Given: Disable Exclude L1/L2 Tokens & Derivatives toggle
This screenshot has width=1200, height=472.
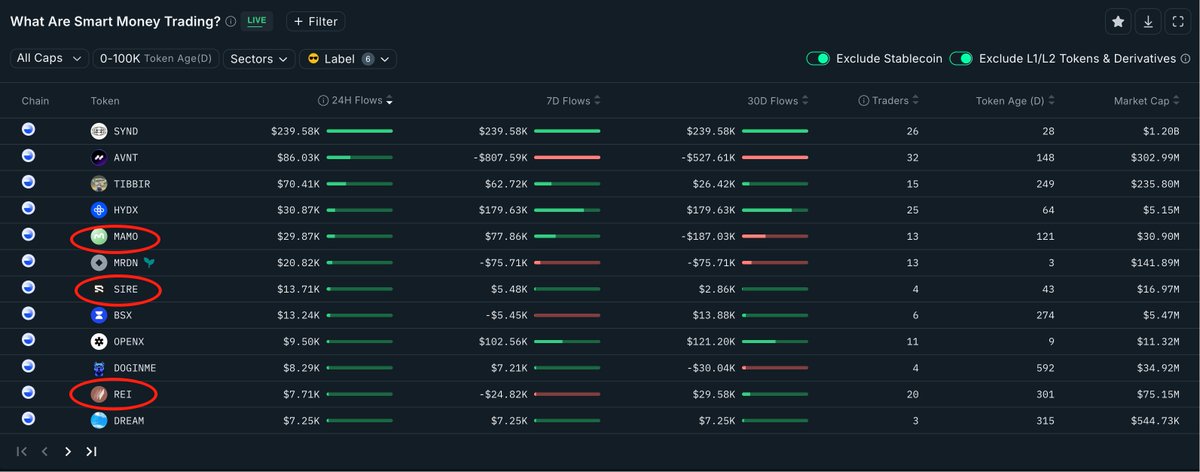Looking at the screenshot, I should pyautogui.click(x=961, y=59).
